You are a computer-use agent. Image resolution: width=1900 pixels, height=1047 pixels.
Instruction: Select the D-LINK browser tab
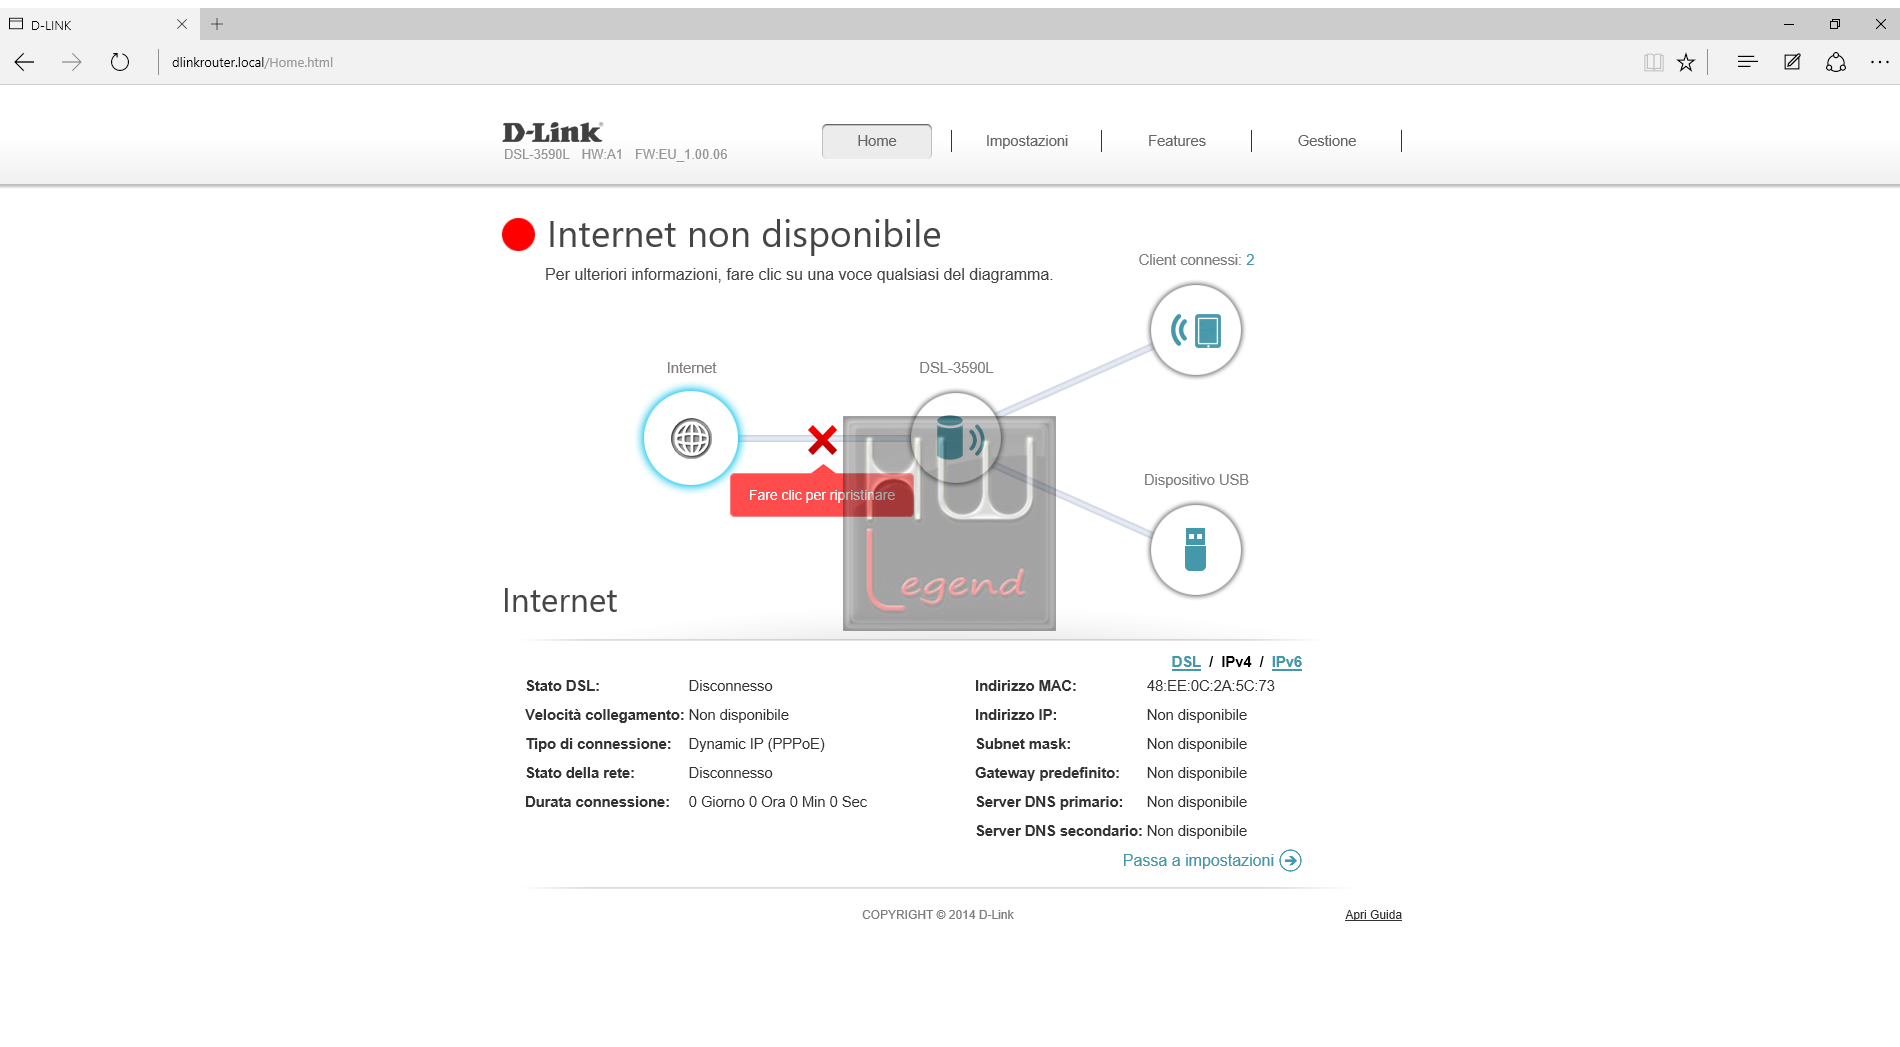click(100, 24)
